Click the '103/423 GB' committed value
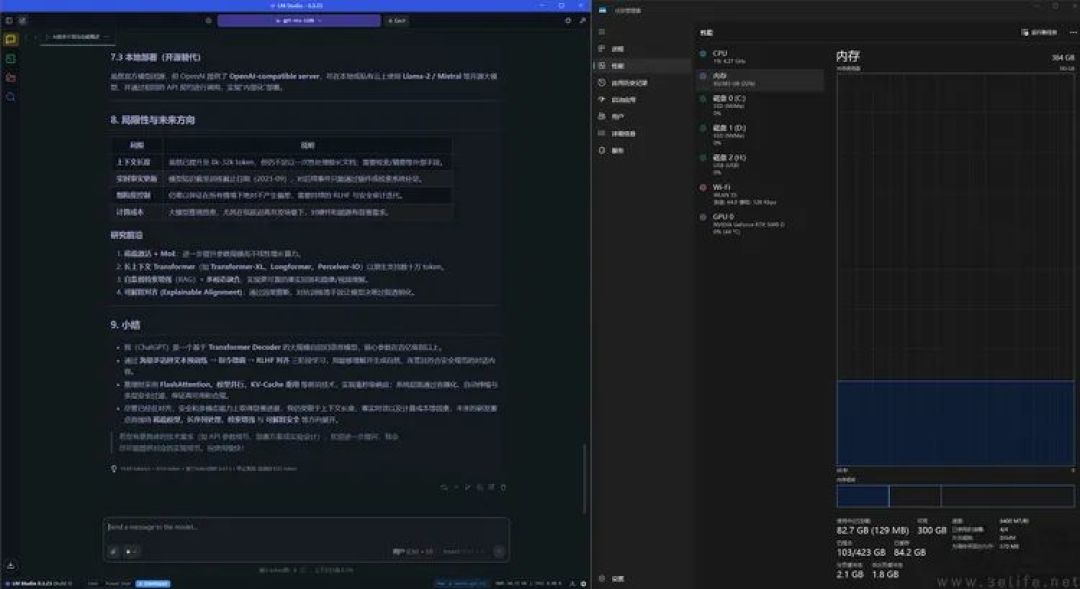The width and height of the screenshot is (1080, 589). (x=861, y=552)
